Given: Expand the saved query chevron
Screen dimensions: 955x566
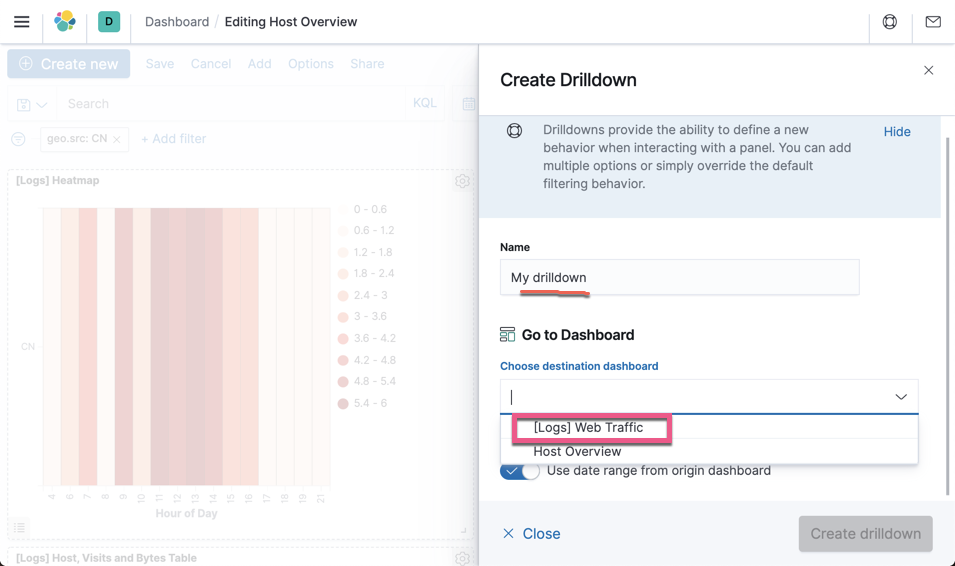Looking at the screenshot, I should pyautogui.click(x=41, y=105).
